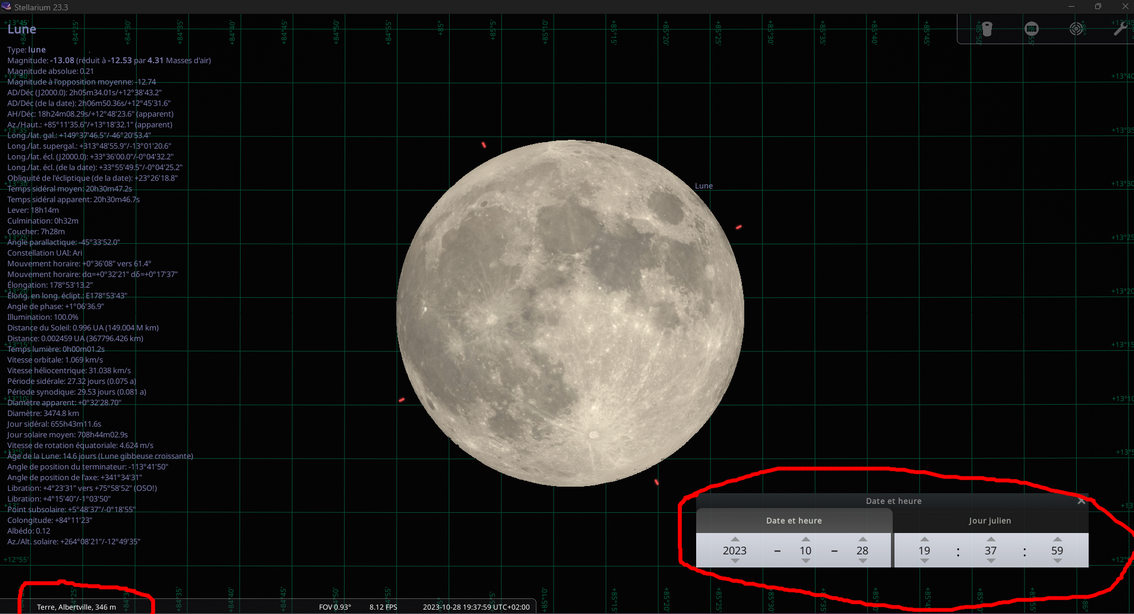The height and width of the screenshot is (614, 1134).
Task: Click the Coucher: 7h28m line
Action: 36,231
